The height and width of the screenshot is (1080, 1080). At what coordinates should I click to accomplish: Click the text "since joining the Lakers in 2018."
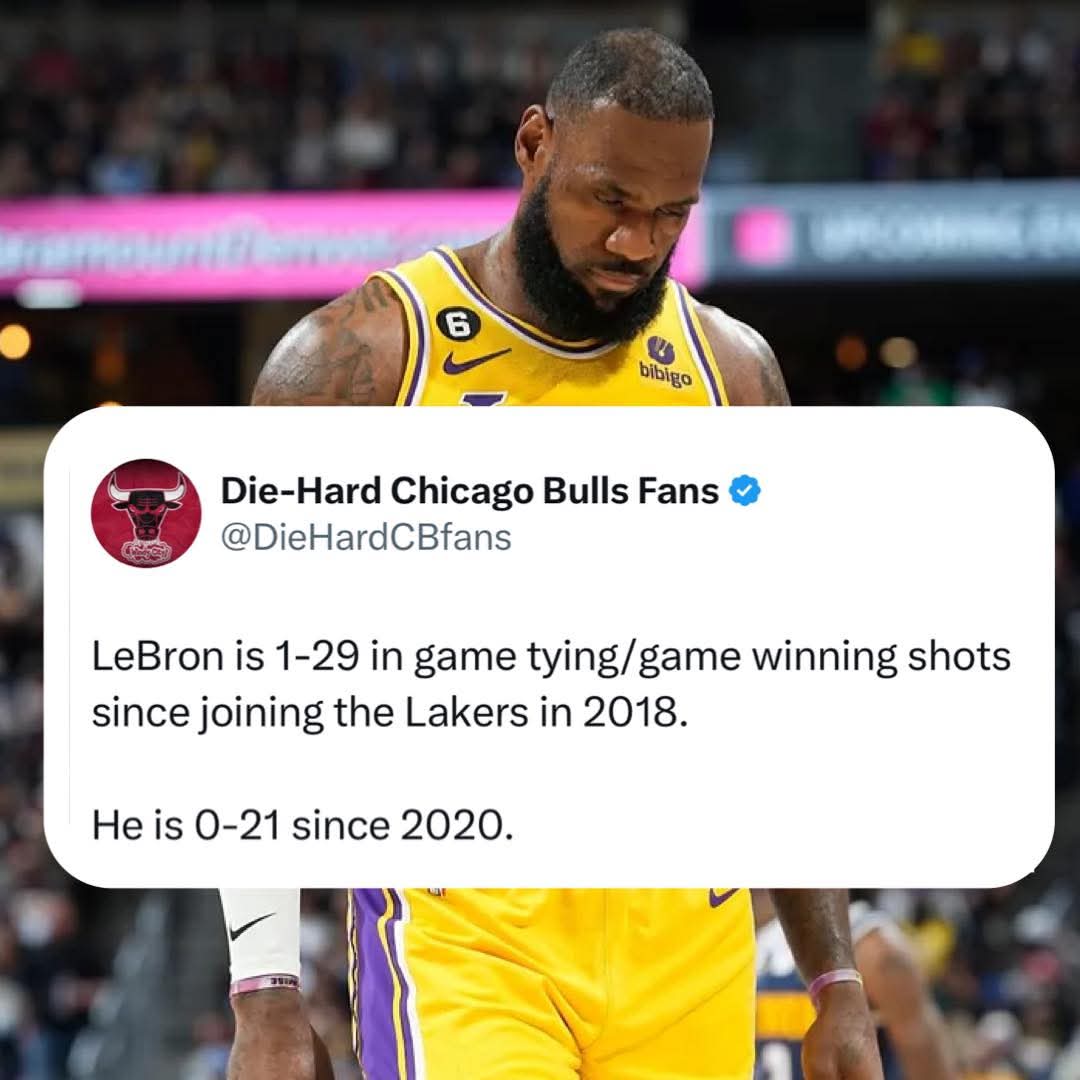[390, 712]
